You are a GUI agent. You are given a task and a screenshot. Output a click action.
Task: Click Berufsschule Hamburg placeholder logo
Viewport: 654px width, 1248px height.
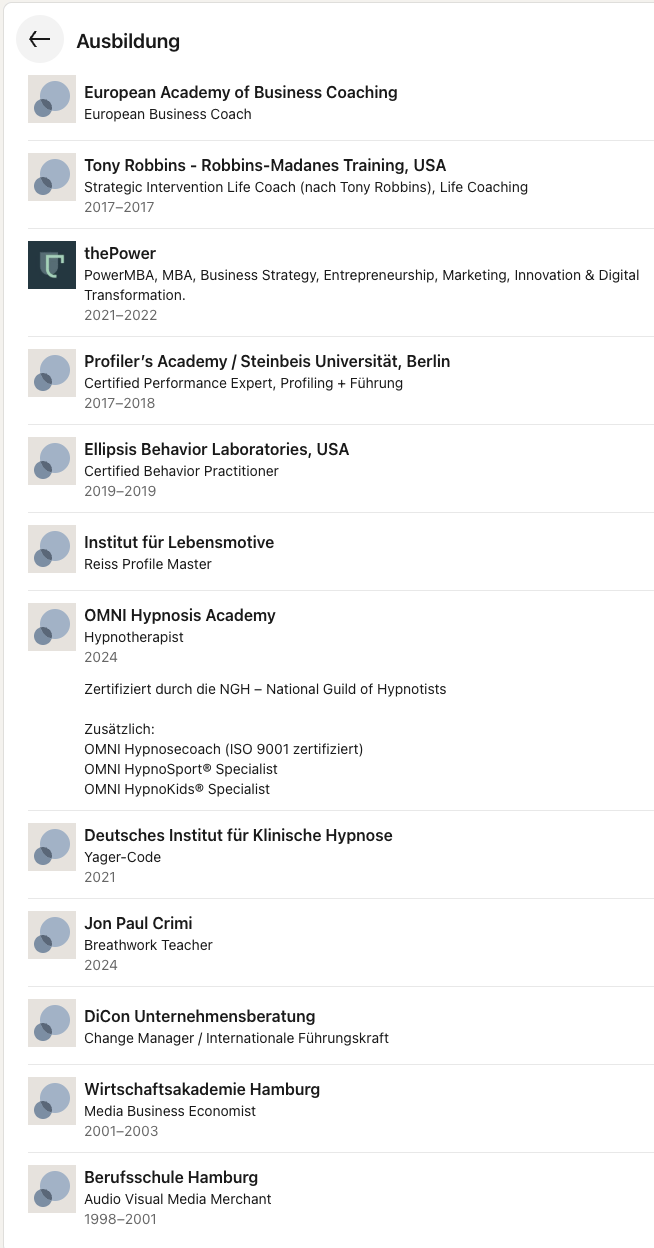pos(52,1189)
